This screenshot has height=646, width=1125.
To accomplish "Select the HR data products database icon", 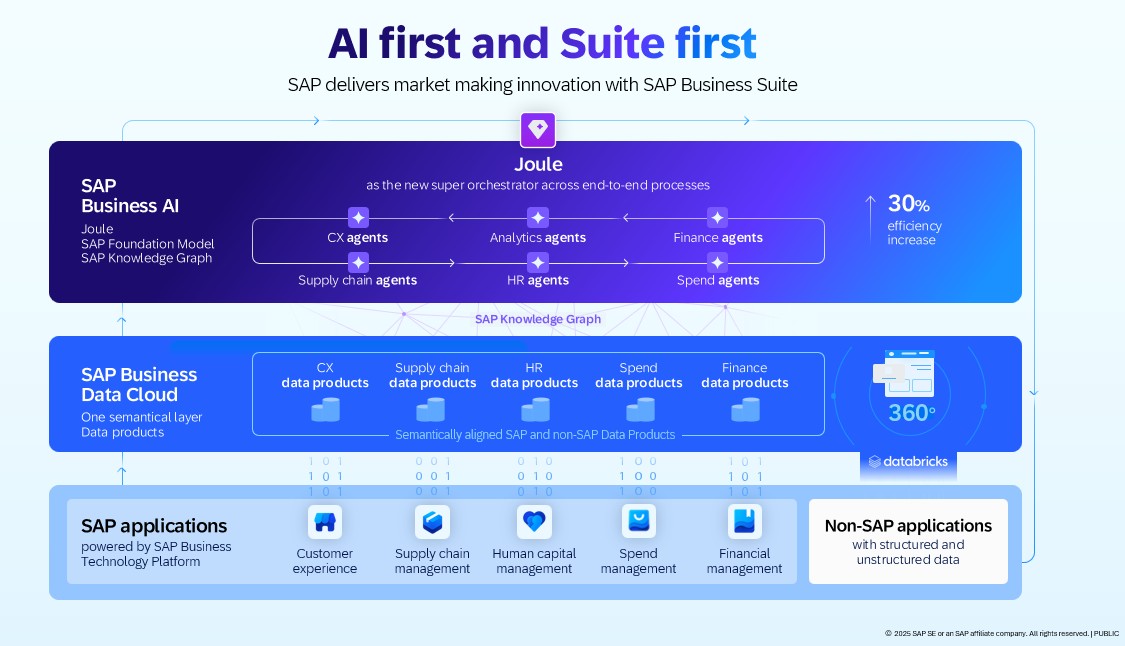I will [x=535, y=409].
